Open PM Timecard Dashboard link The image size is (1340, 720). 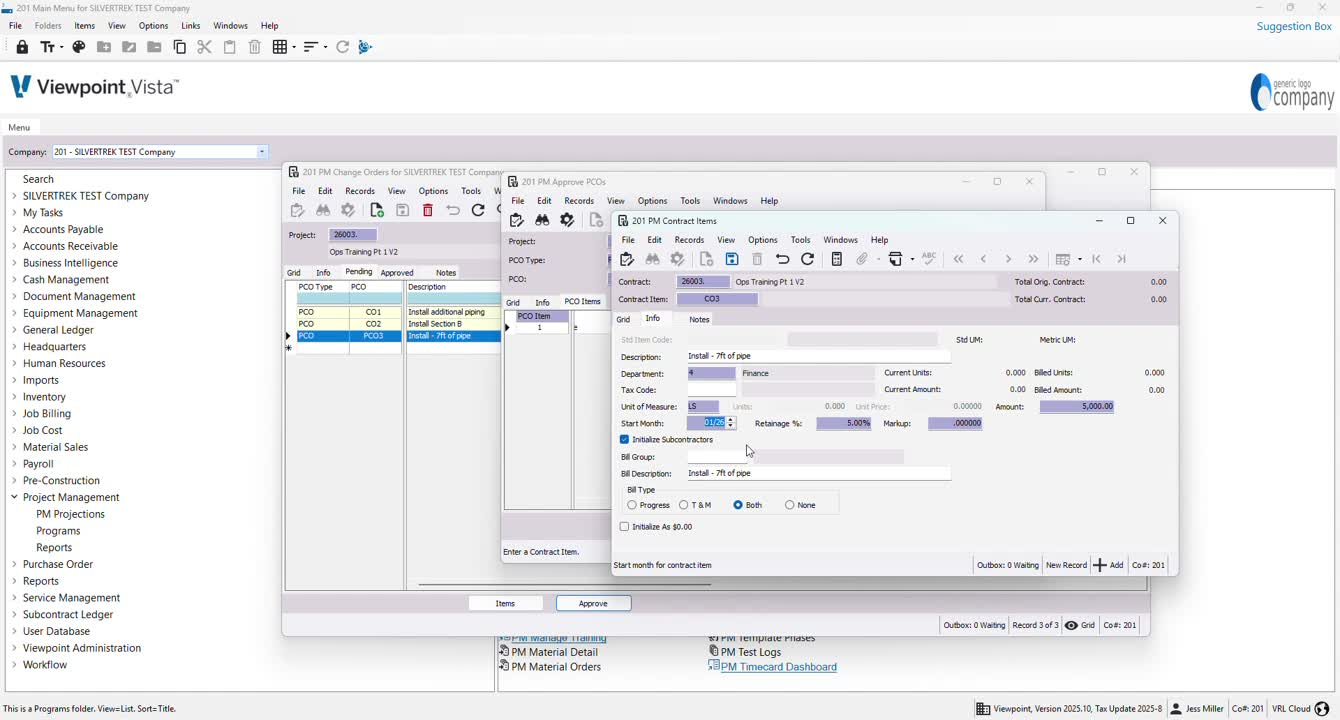[779, 667]
